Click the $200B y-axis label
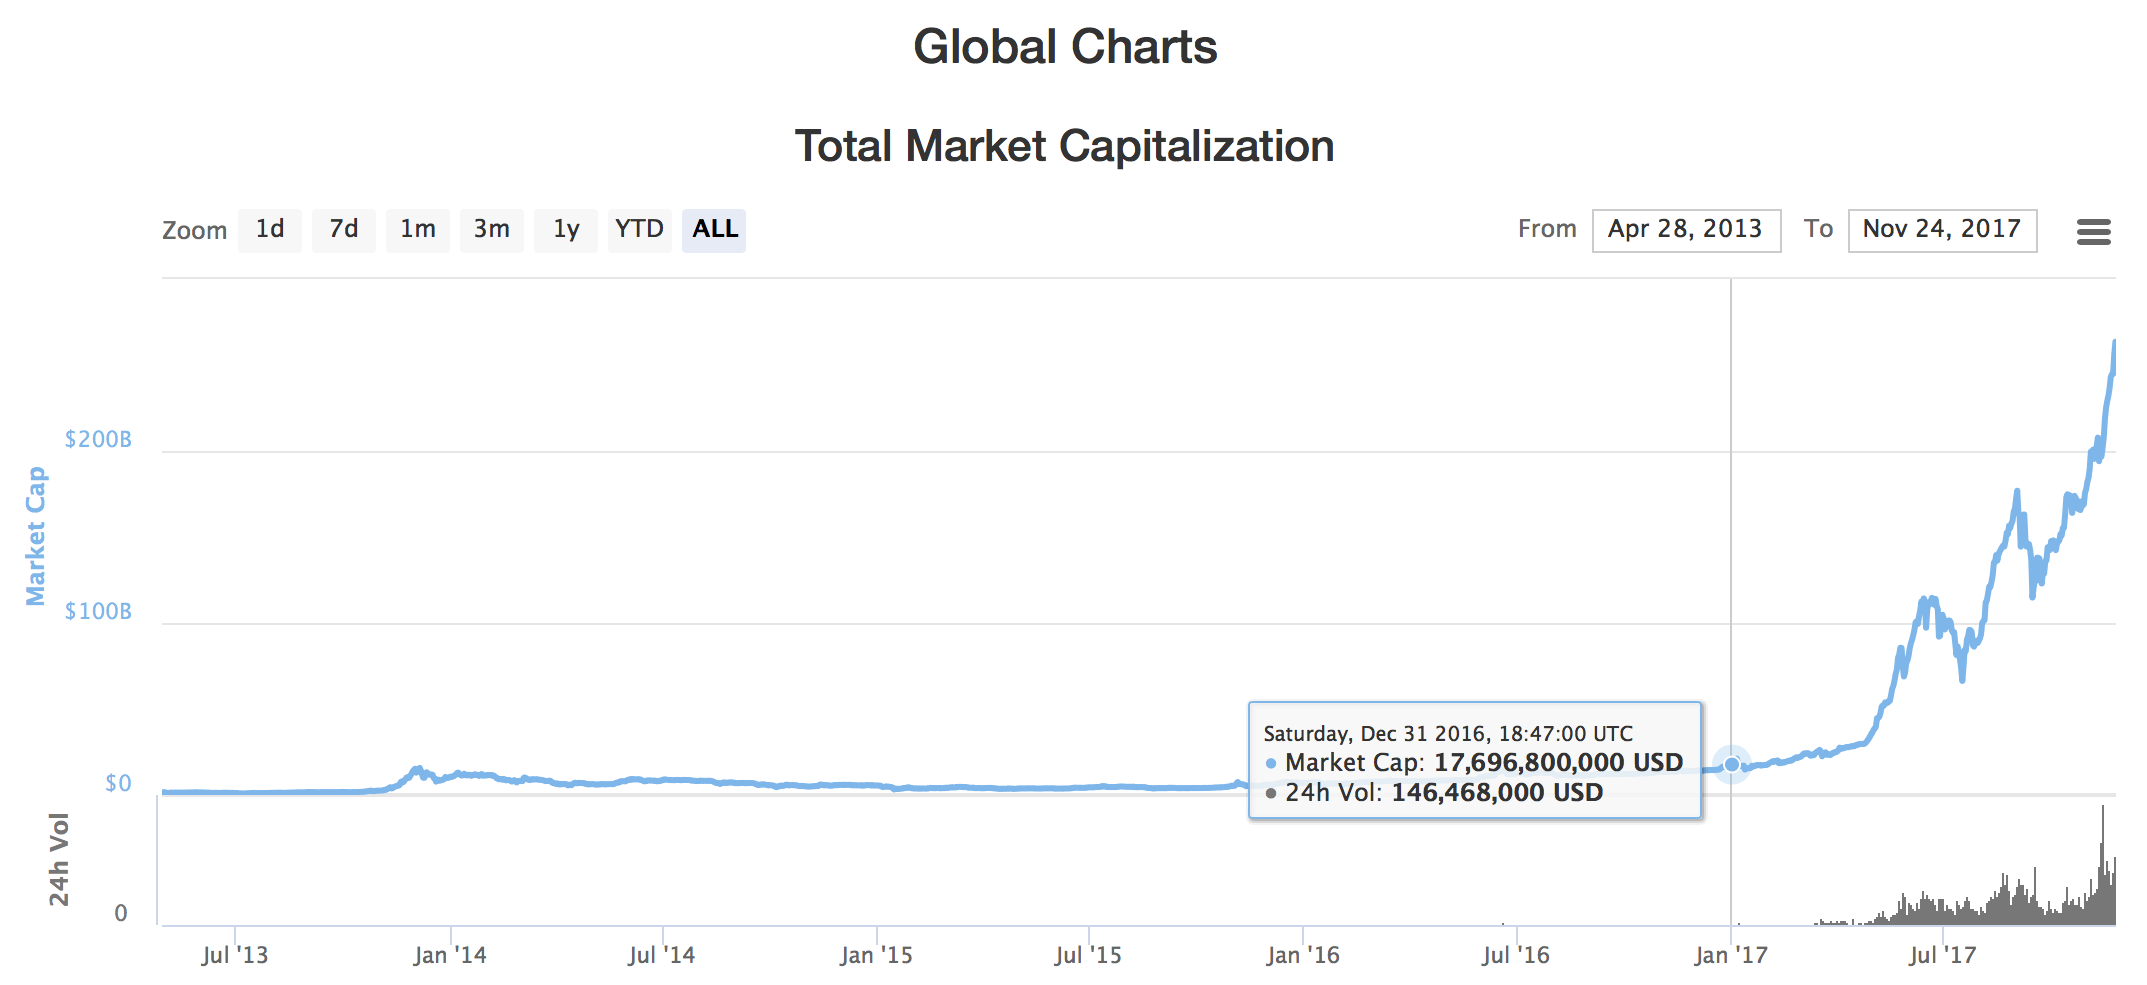Viewport: 2147px width, 985px height. point(98,440)
